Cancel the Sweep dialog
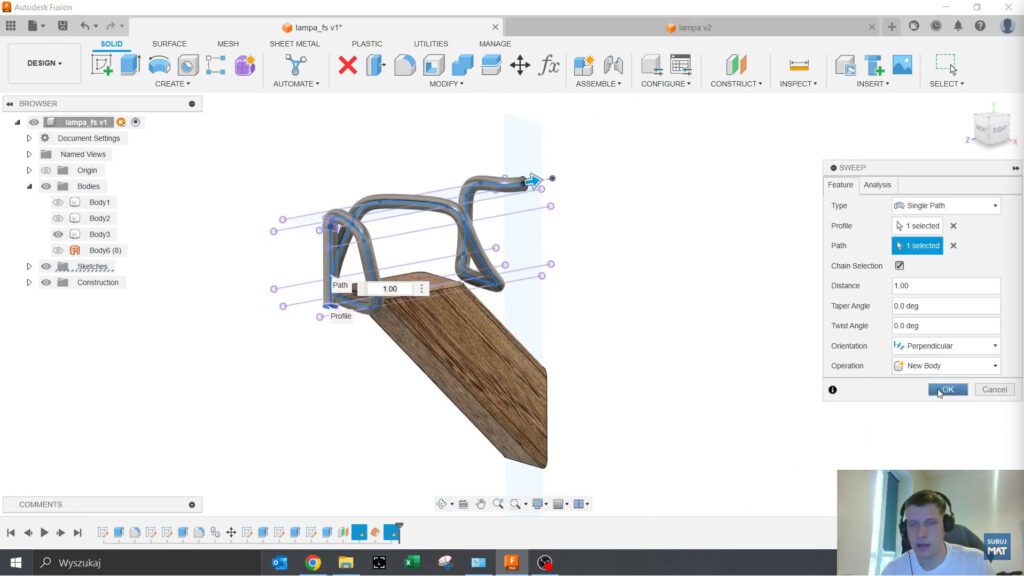This screenshot has height=576, width=1024. point(994,389)
